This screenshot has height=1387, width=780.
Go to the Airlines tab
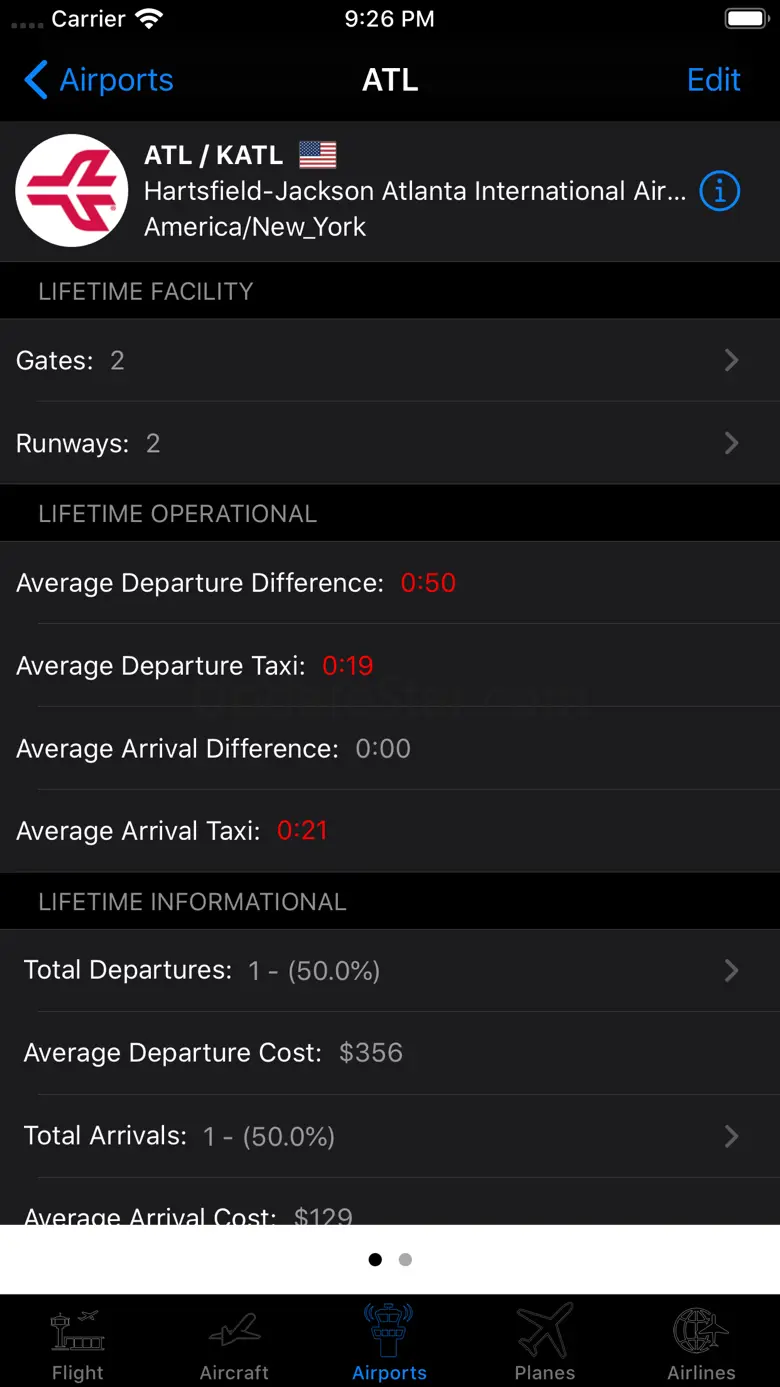click(701, 1332)
